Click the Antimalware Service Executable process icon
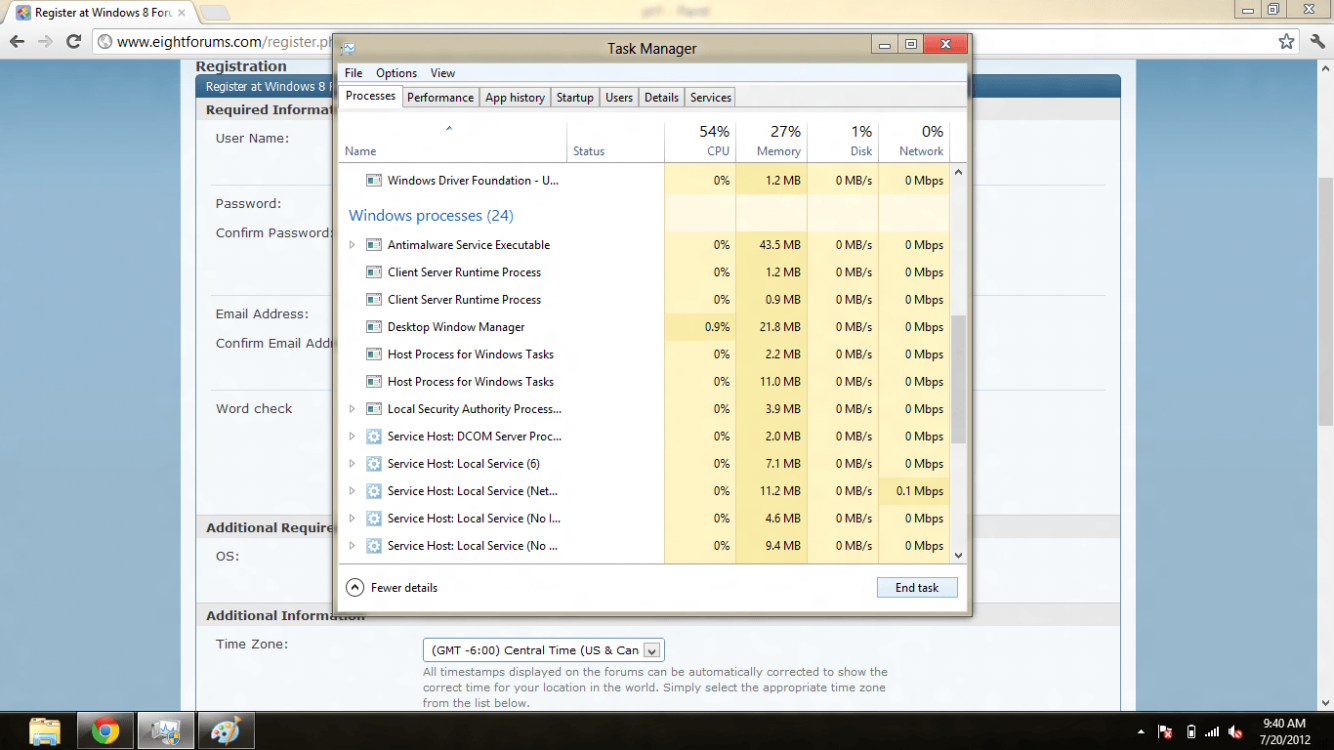1334x750 pixels. pyautogui.click(x=374, y=245)
